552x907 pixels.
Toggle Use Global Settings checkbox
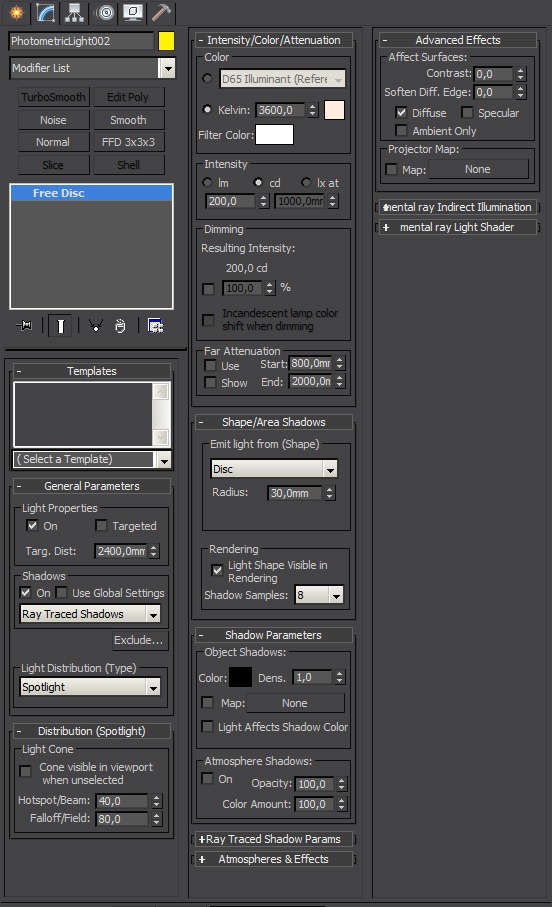coord(61,593)
